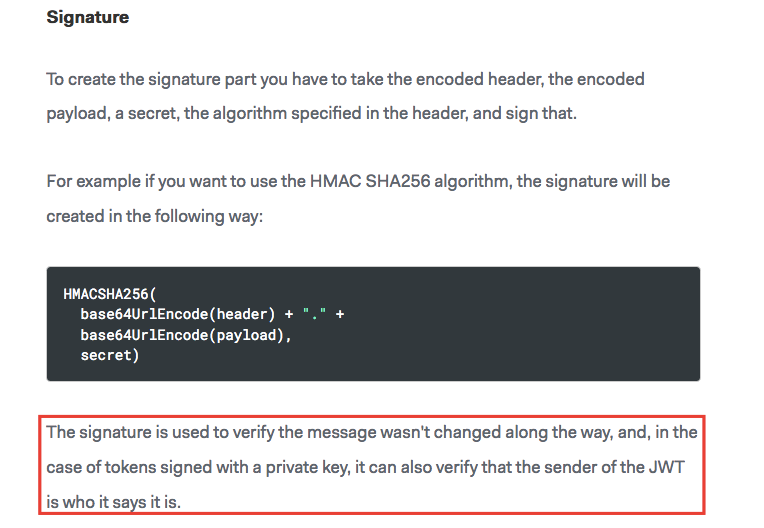Click the Signature heading

(88, 18)
